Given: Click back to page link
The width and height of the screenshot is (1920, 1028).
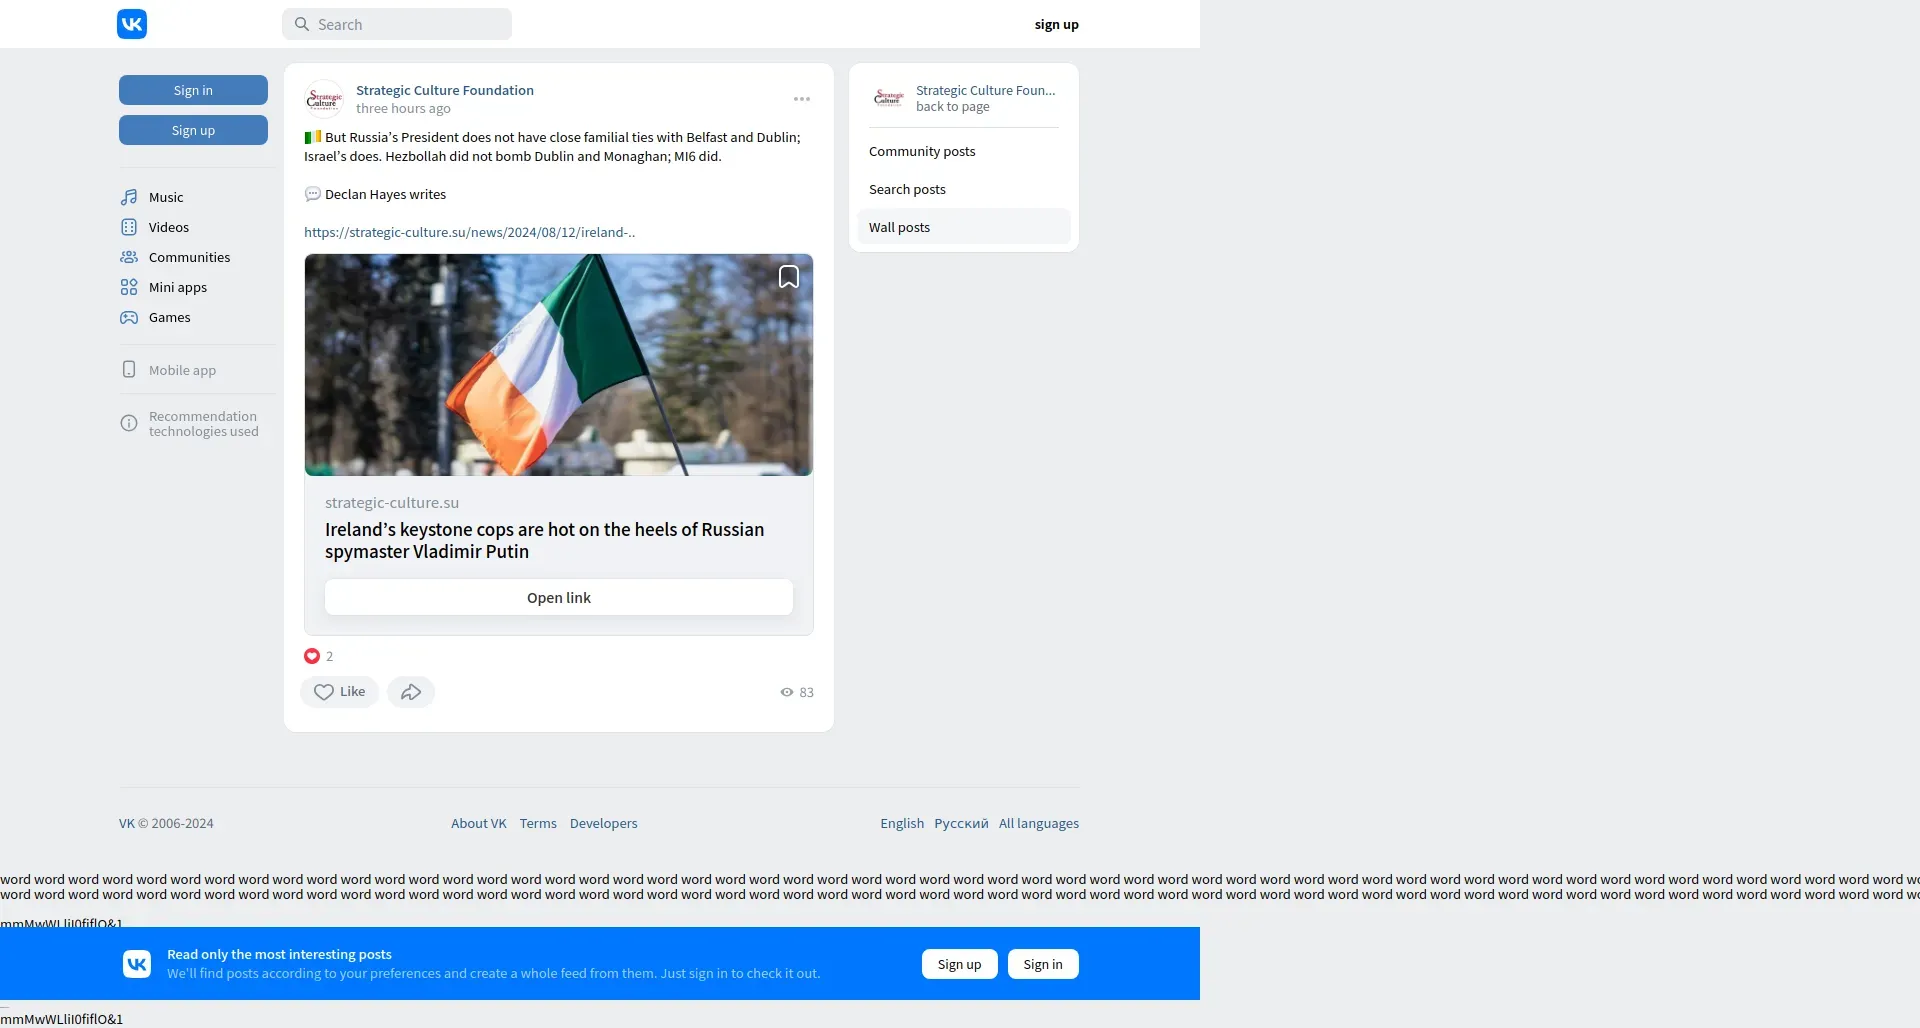Looking at the screenshot, I should click(x=953, y=106).
